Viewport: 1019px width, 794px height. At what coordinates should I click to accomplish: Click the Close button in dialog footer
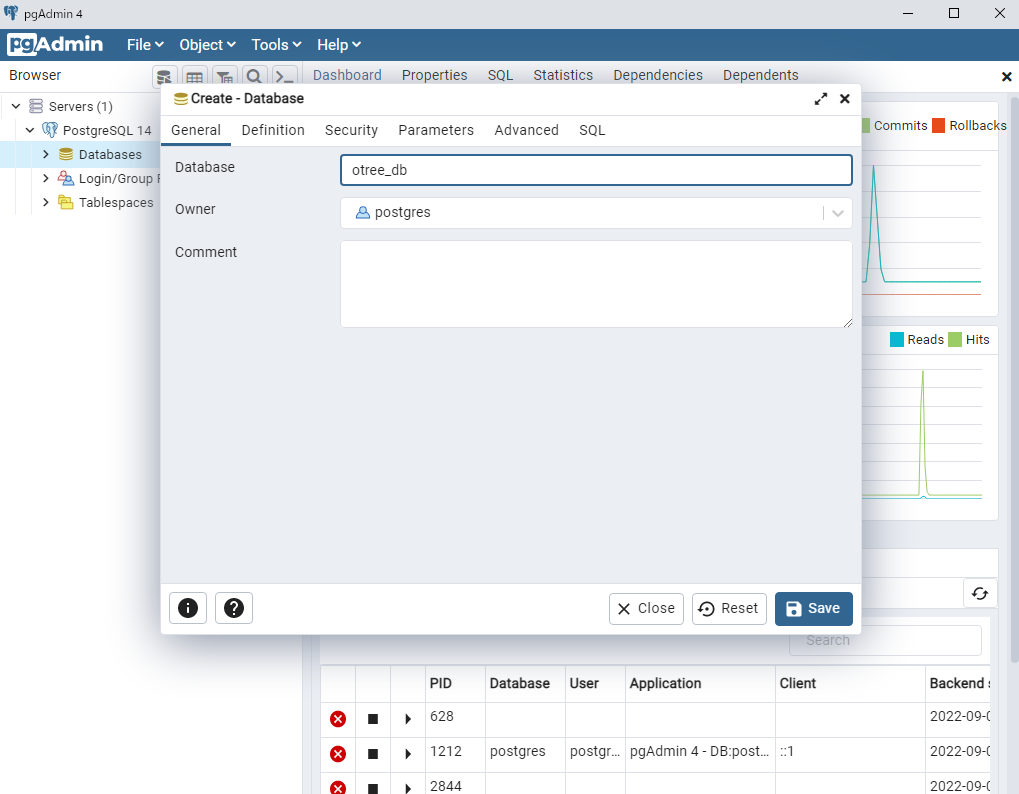coord(646,609)
